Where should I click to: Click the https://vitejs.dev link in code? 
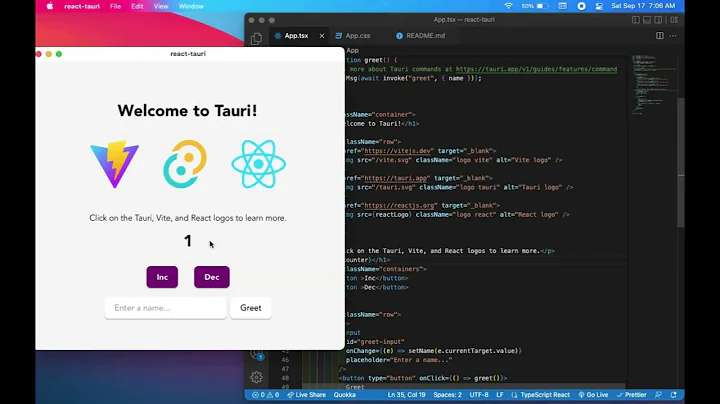point(398,151)
